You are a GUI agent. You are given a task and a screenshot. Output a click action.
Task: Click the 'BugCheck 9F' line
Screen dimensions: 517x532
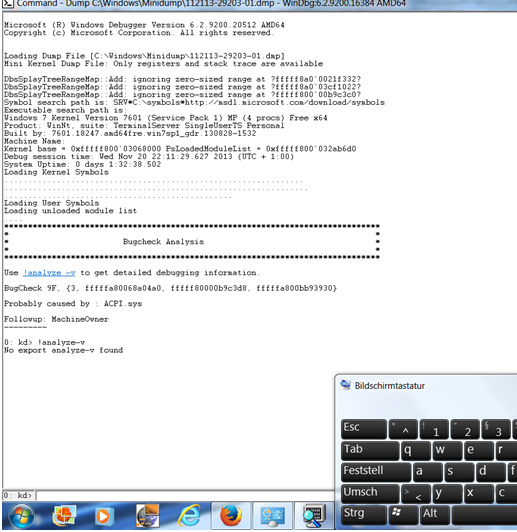click(x=170, y=288)
